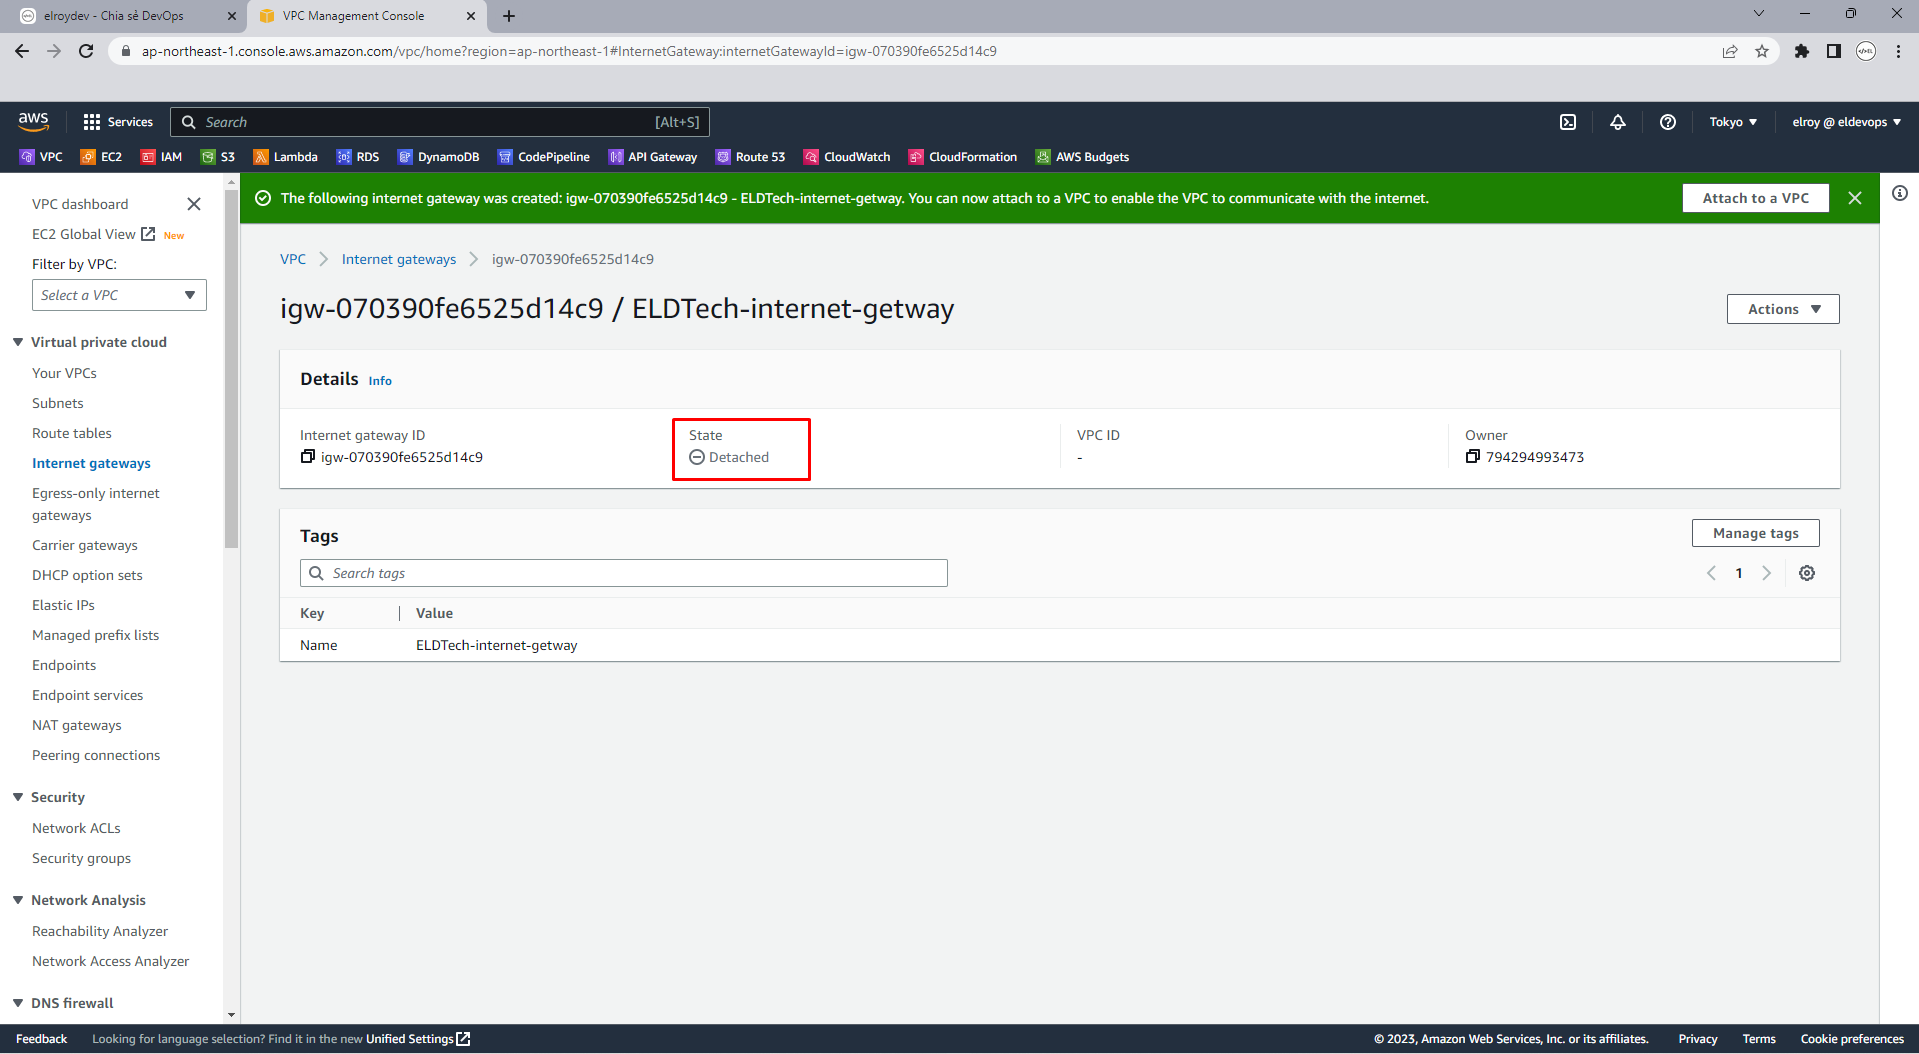The image size is (1919, 1054).
Task: Open the elroy @ eldevops account menu
Action: tap(1846, 122)
